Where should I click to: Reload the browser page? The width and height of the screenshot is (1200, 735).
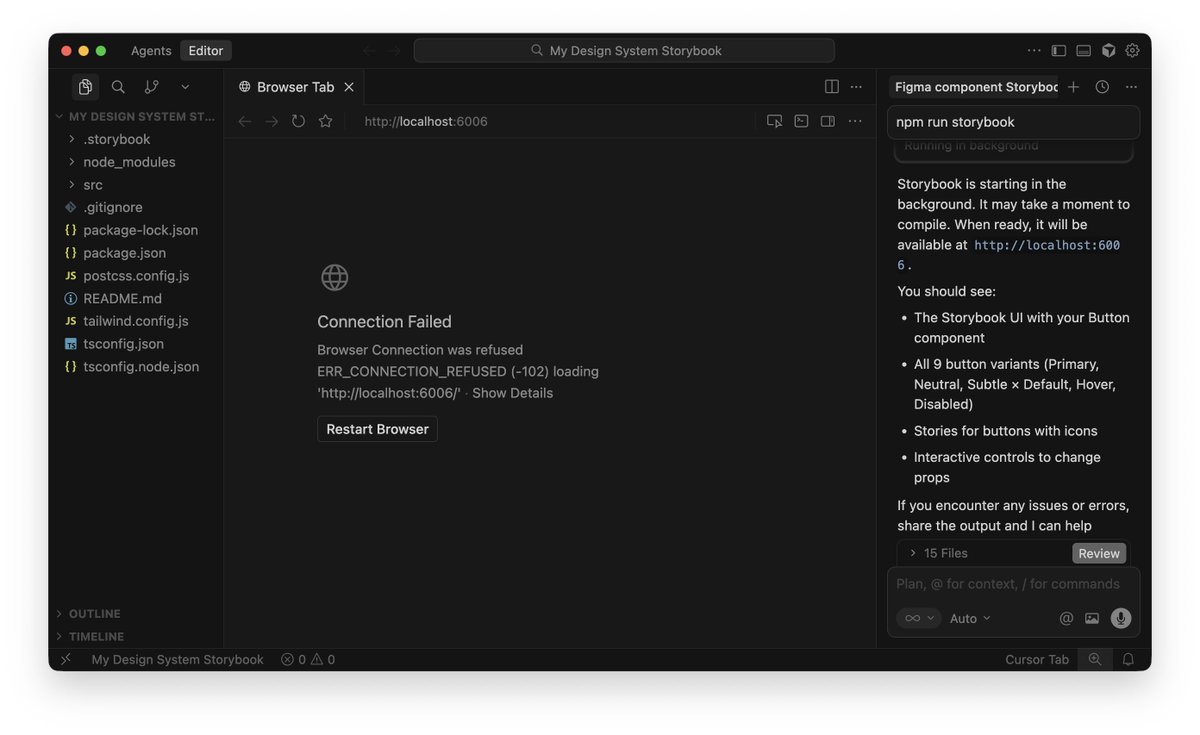point(298,121)
